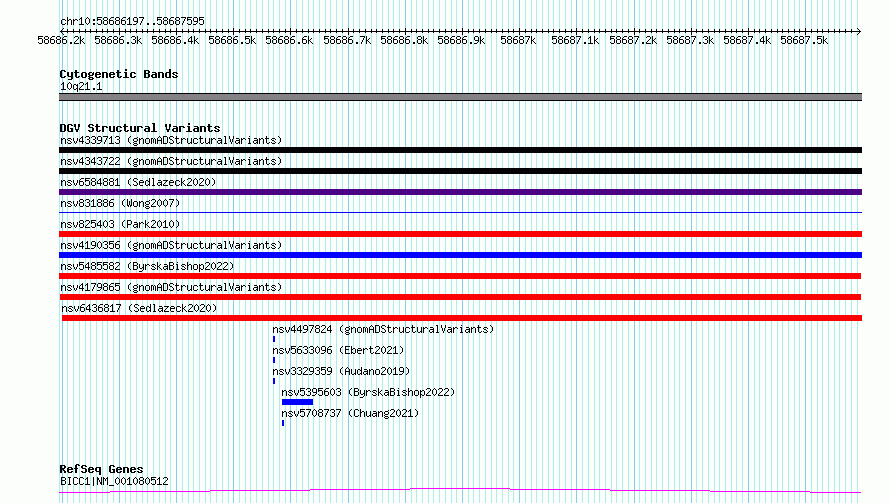
Task: Click the magenta BICC1 gene line
Action: tap(460, 491)
